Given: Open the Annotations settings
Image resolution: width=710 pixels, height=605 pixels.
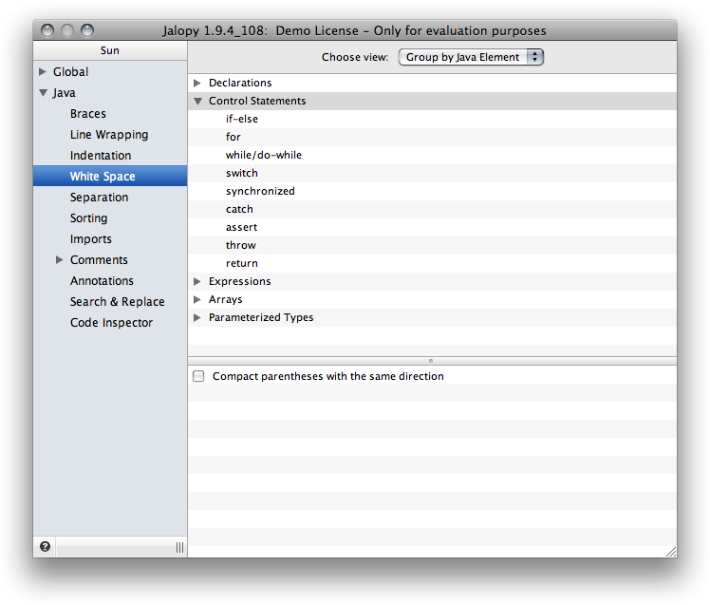Looking at the screenshot, I should point(101,281).
